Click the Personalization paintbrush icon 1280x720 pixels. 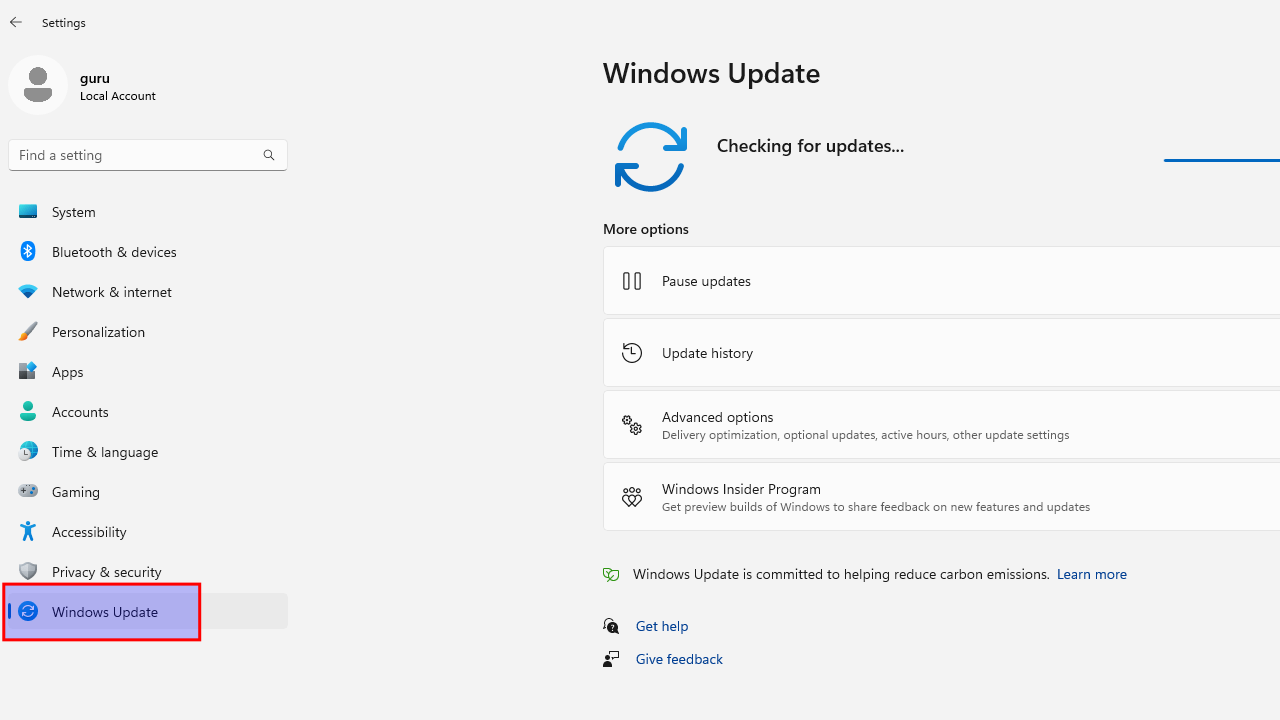[x=28, y=332]
